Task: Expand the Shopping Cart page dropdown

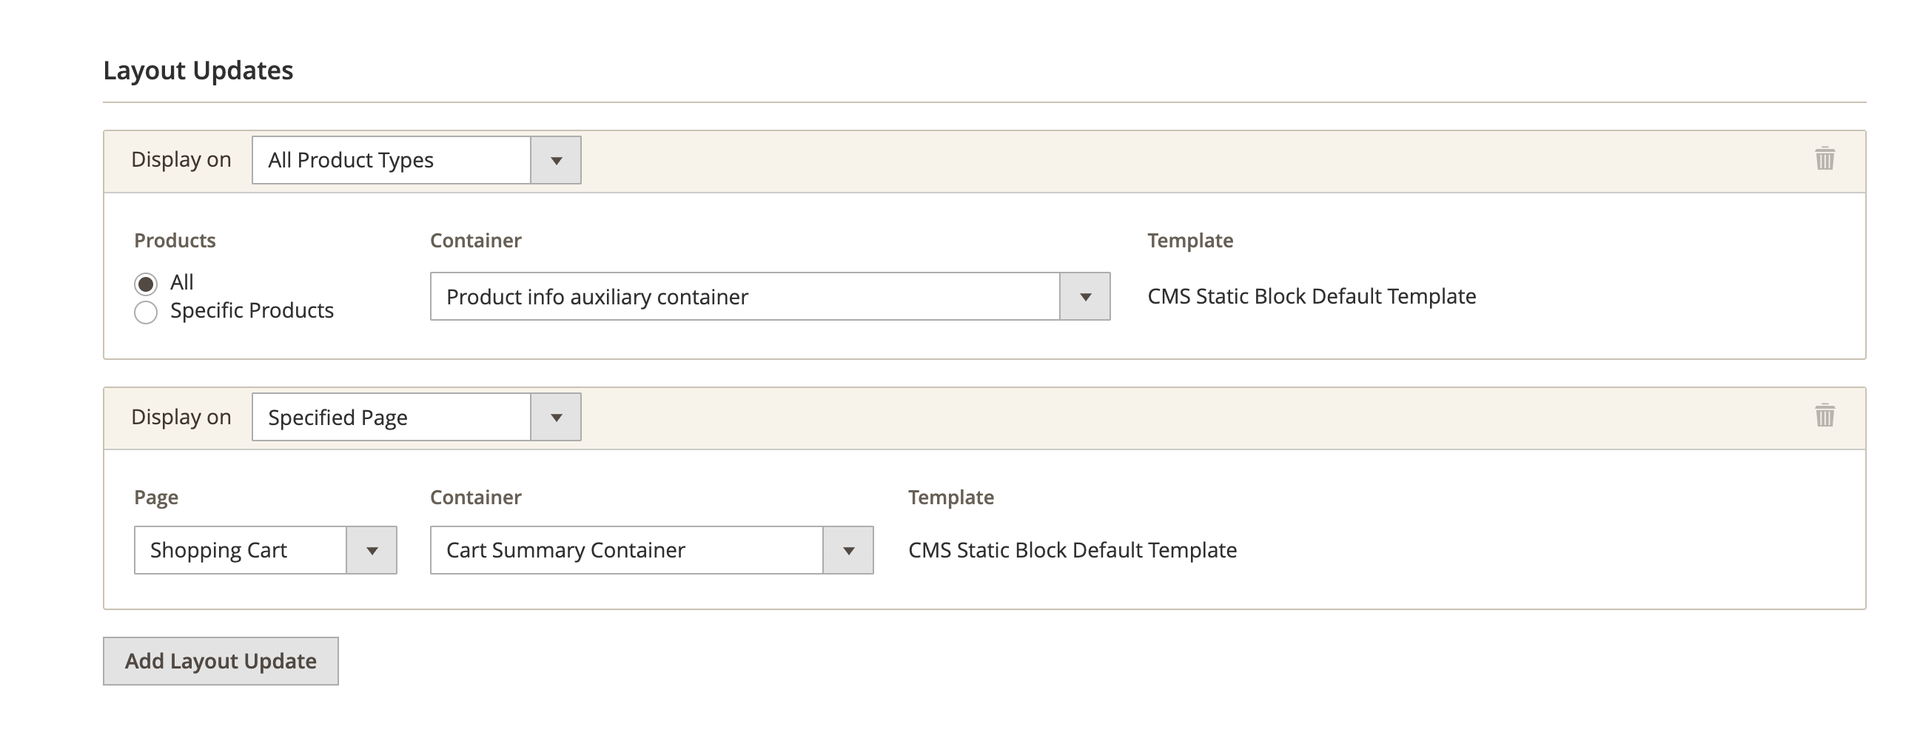Action: 265,550
